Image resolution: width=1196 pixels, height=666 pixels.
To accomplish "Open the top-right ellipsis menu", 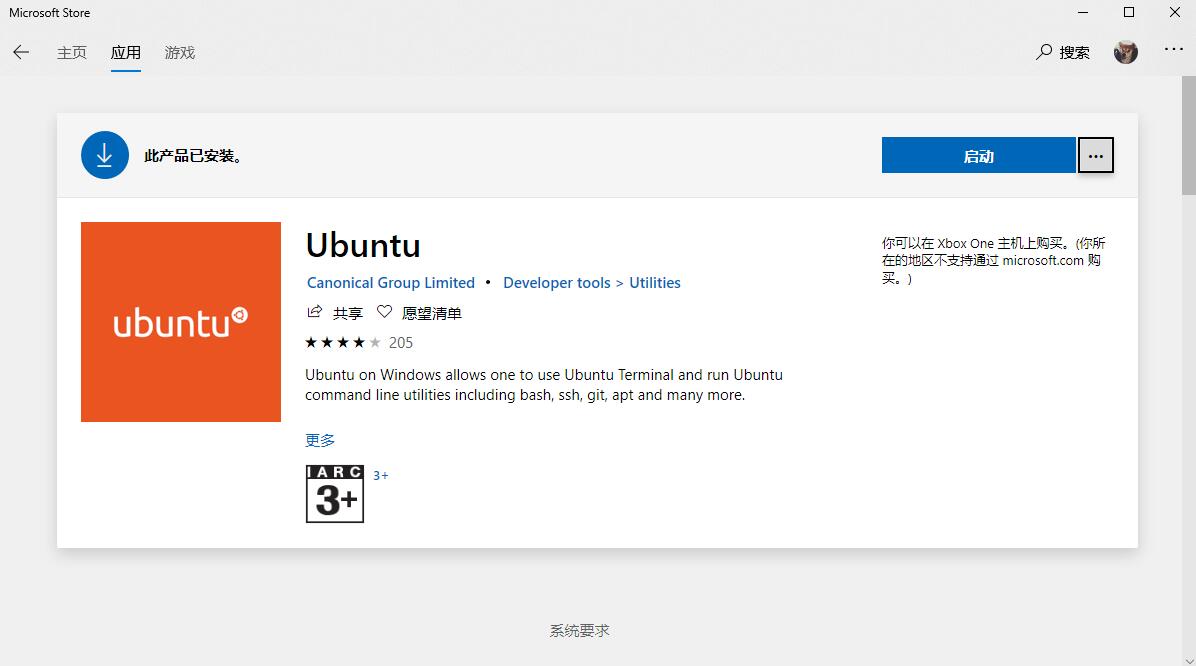I will [1173, 50].
